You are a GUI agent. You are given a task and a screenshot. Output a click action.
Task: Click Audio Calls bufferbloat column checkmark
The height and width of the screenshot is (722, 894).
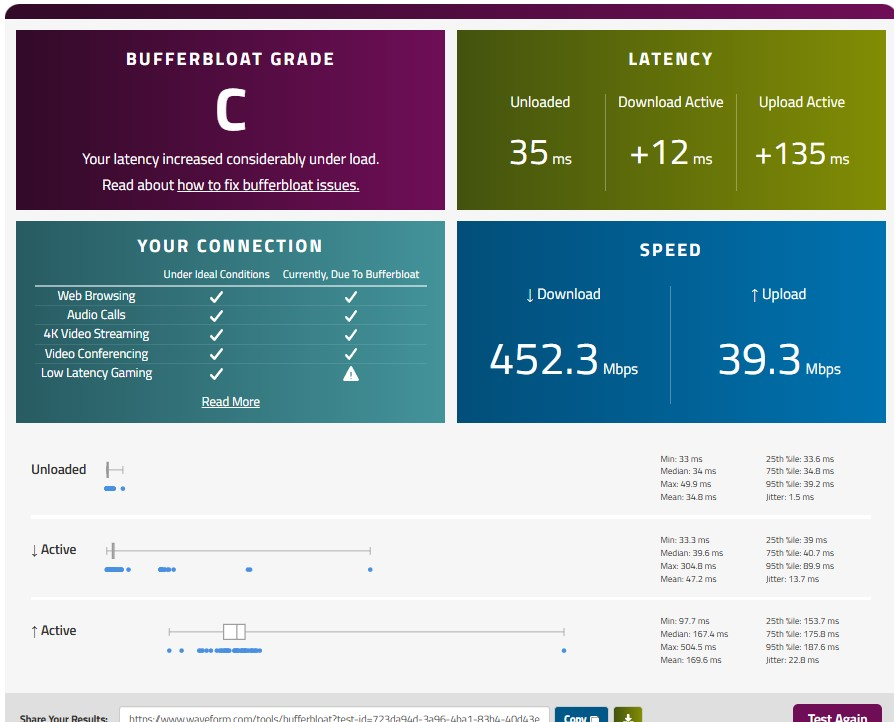point(351,315)
